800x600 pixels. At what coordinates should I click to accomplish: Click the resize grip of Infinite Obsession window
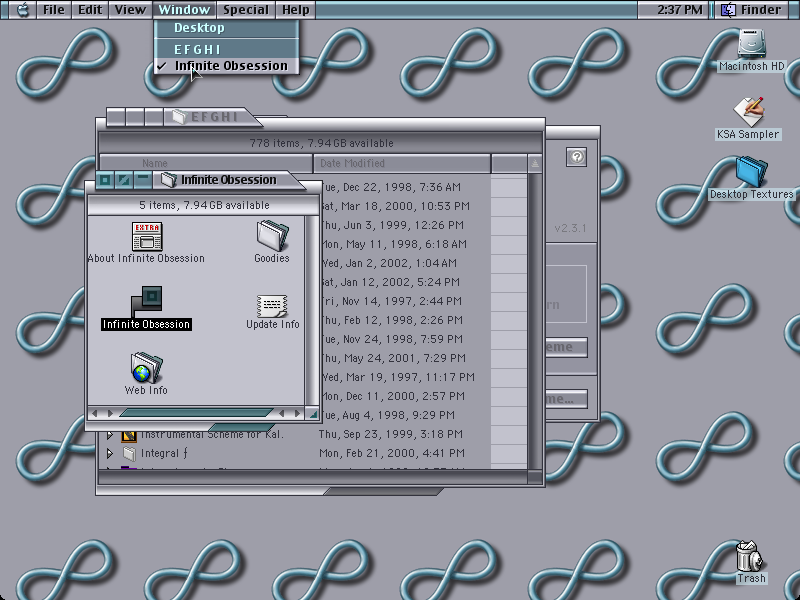click(x=313, y=414)
